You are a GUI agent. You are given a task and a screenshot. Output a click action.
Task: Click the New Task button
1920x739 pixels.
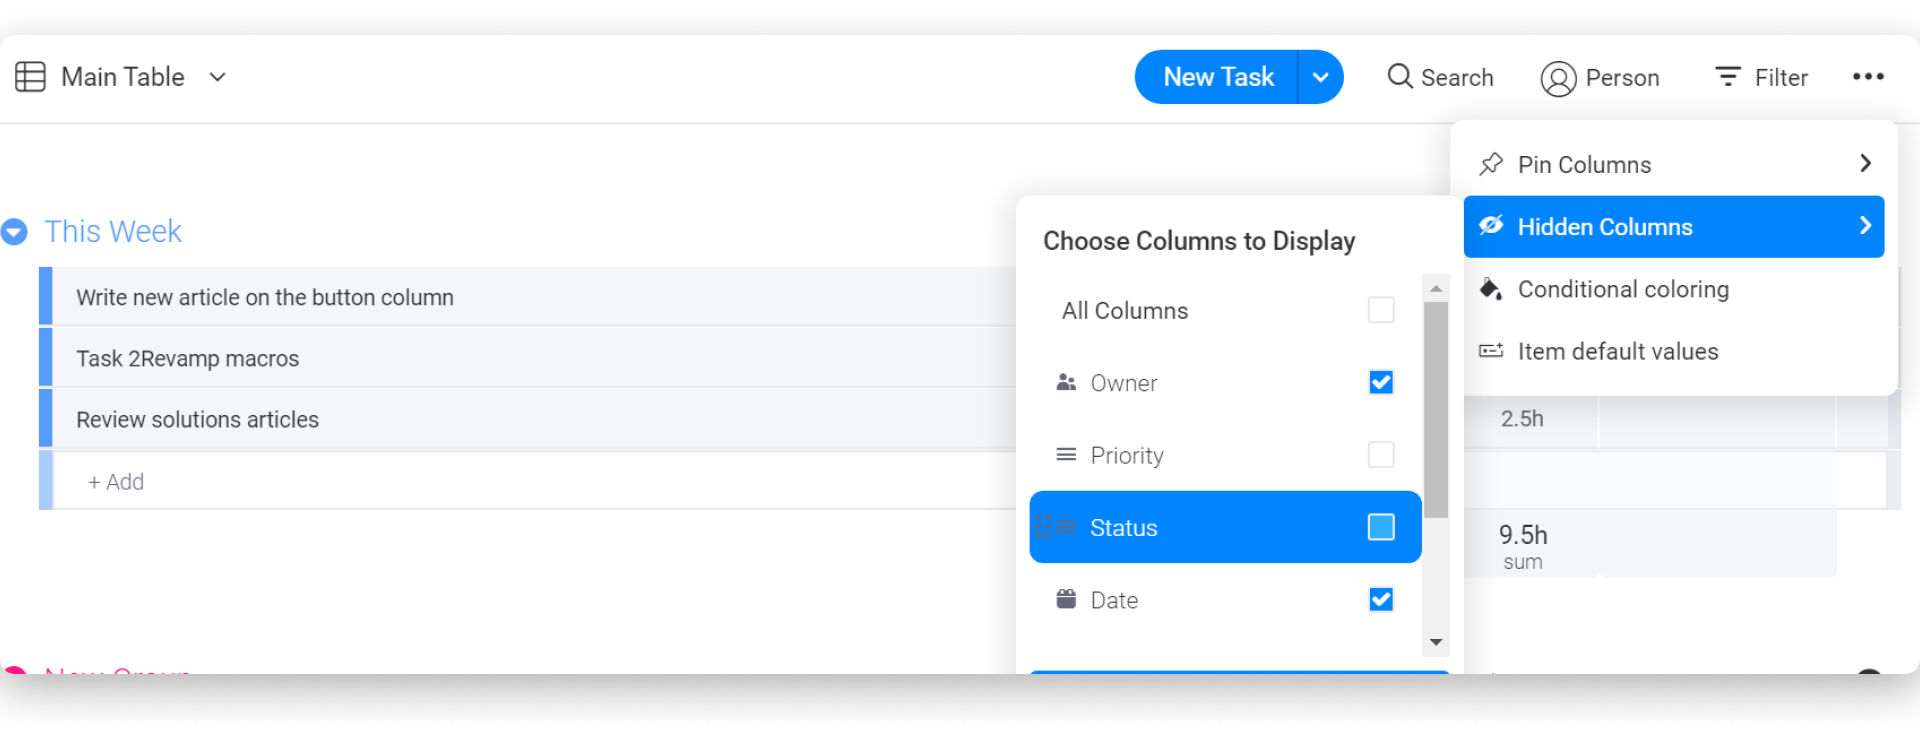tap(1217, 77)
